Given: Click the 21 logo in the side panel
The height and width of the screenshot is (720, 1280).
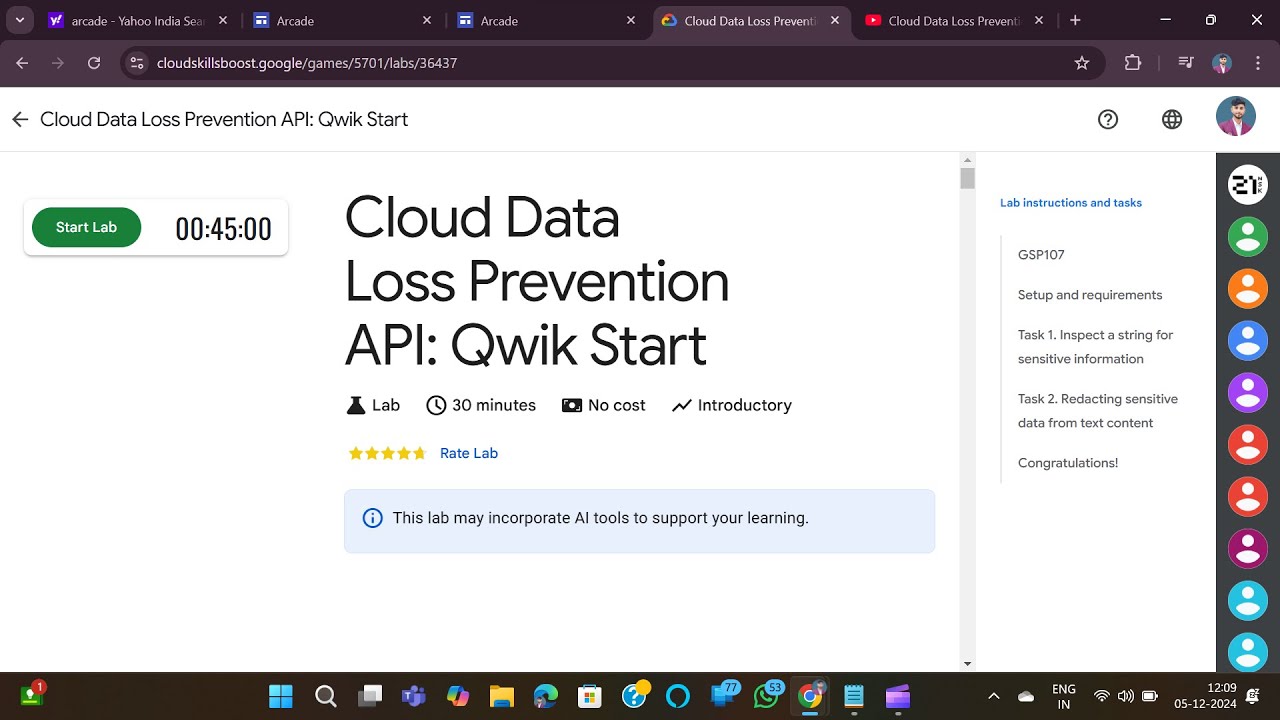Looking at the screenshot, I should point(1248,185).
